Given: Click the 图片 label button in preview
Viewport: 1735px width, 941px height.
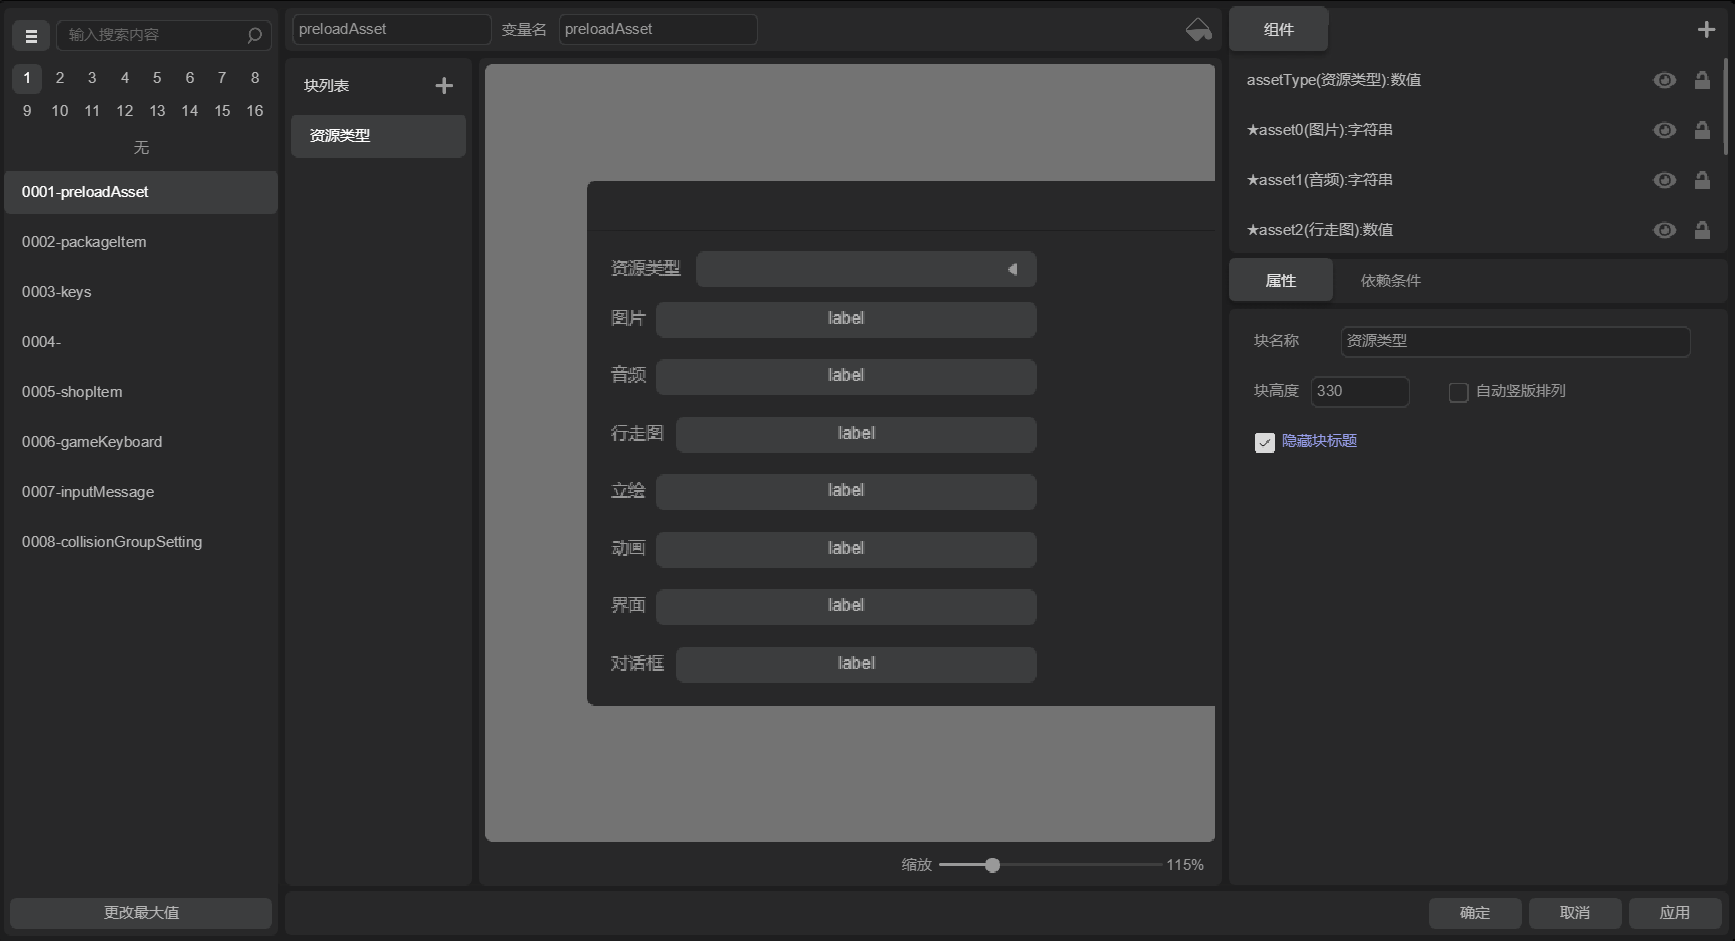Looking at the screenshot, I should [x=846, y=319].
